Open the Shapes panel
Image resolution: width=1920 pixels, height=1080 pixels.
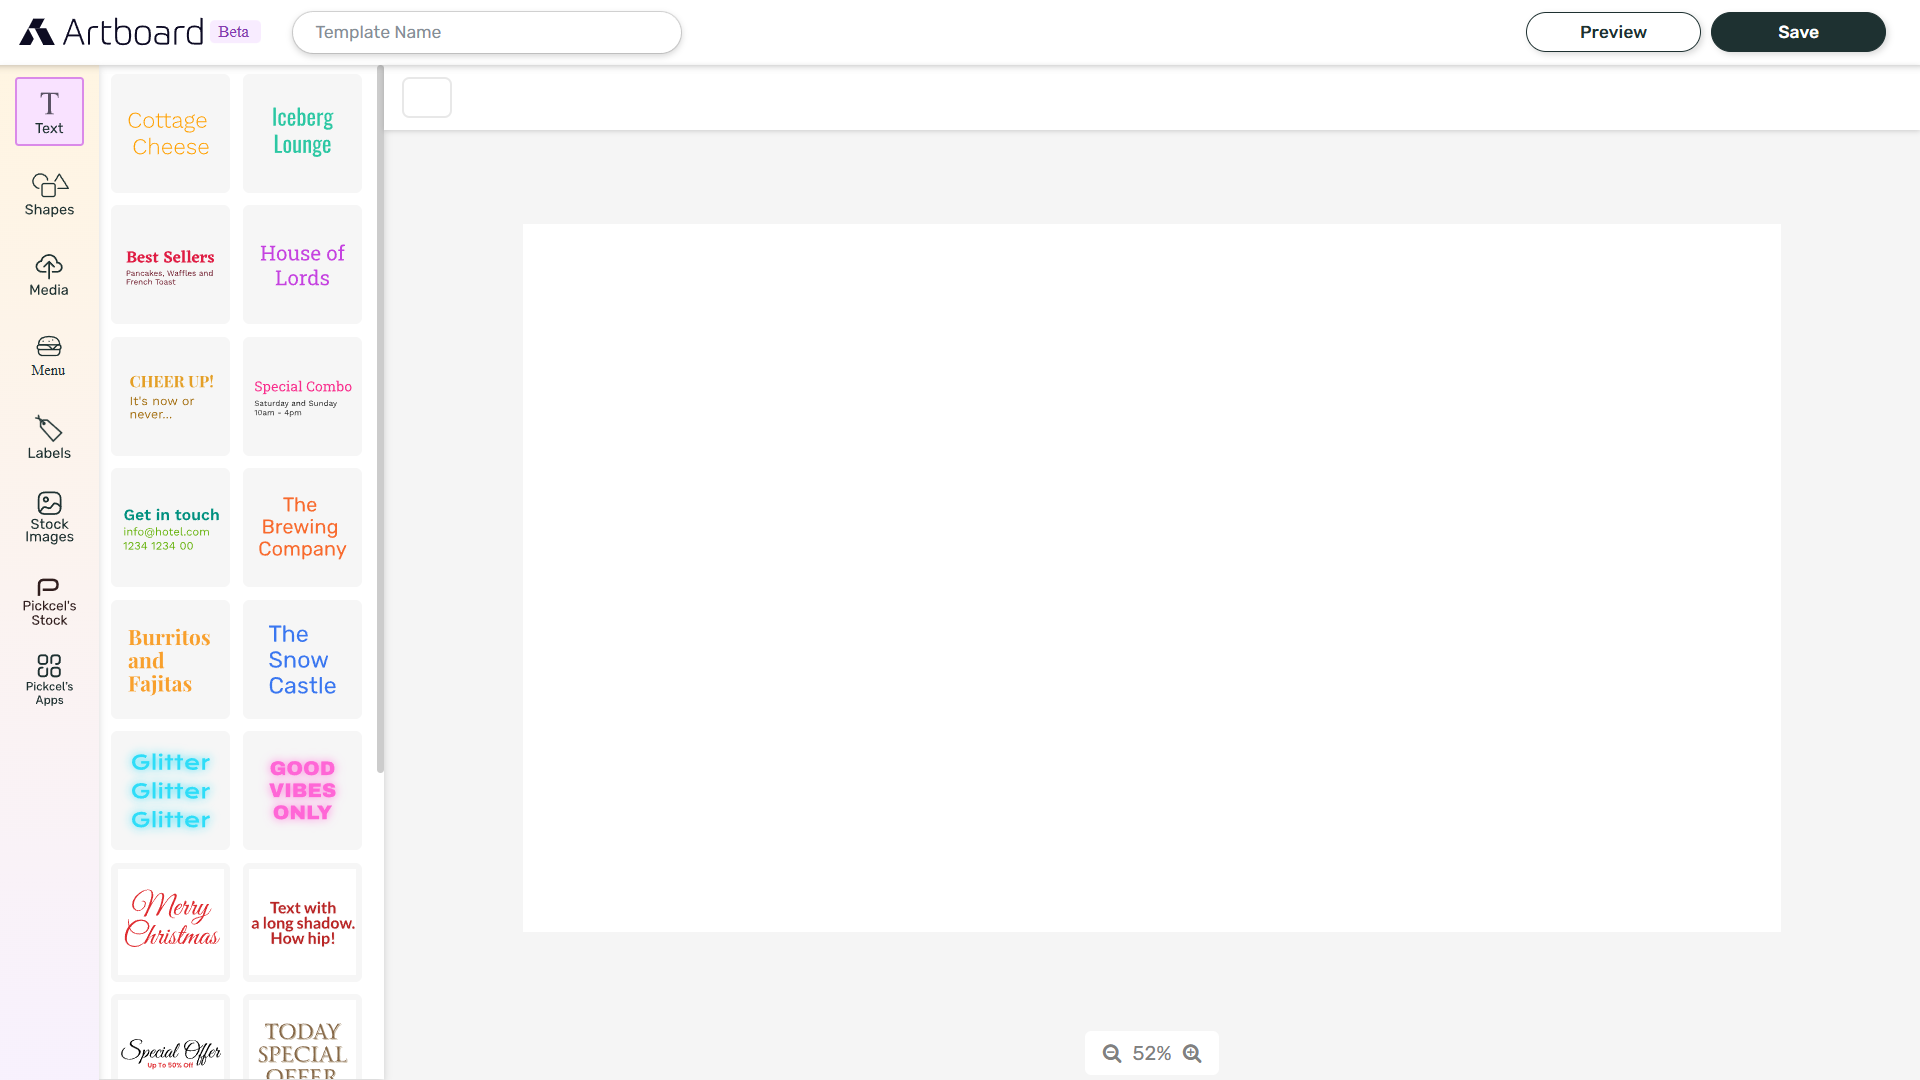(x=48, y=193)
